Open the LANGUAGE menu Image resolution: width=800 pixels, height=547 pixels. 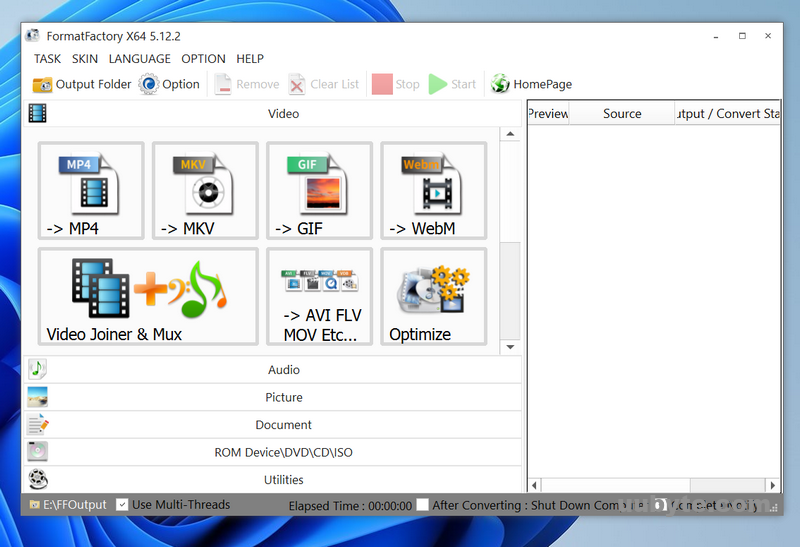click(140, 59)
